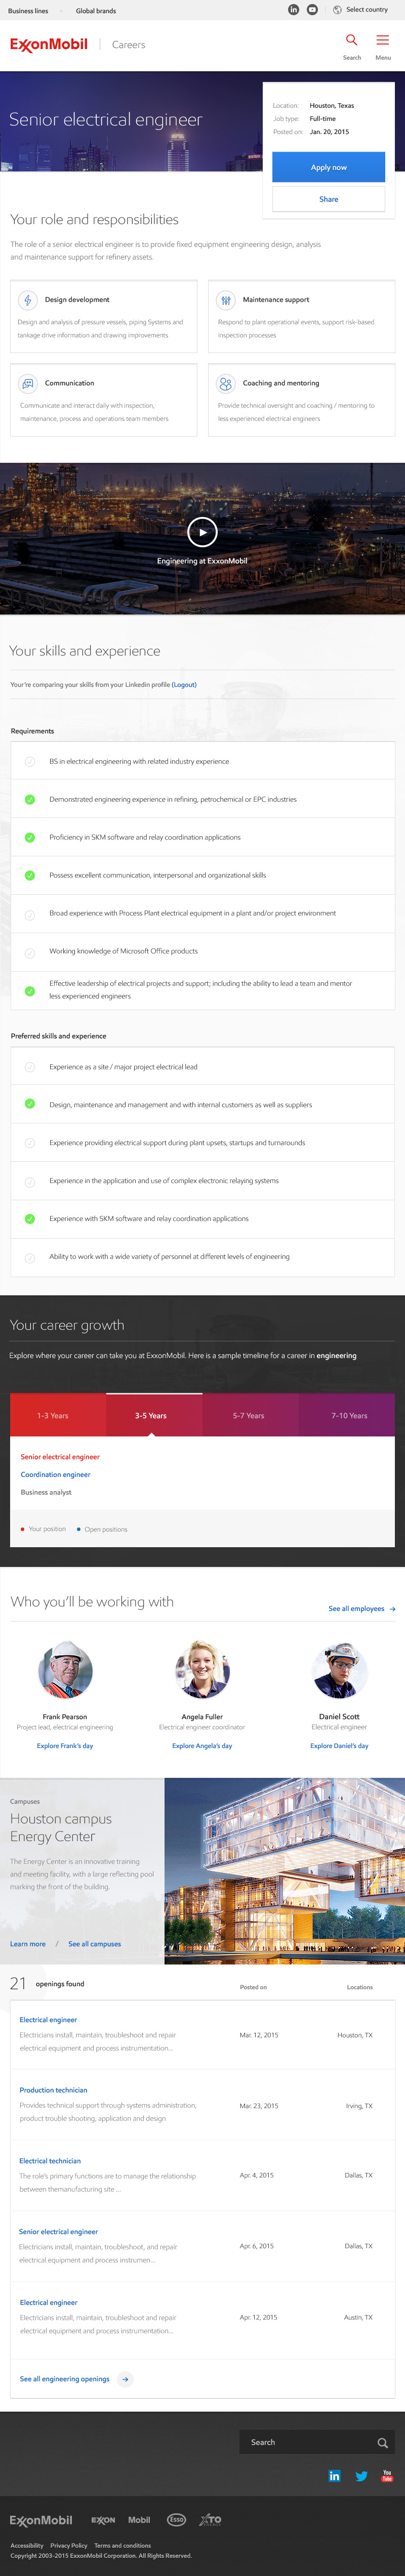Select the 1-3 Years tab
Image resolution: width=405 pixels, height=2576 pixels.
pos(53,1416)
